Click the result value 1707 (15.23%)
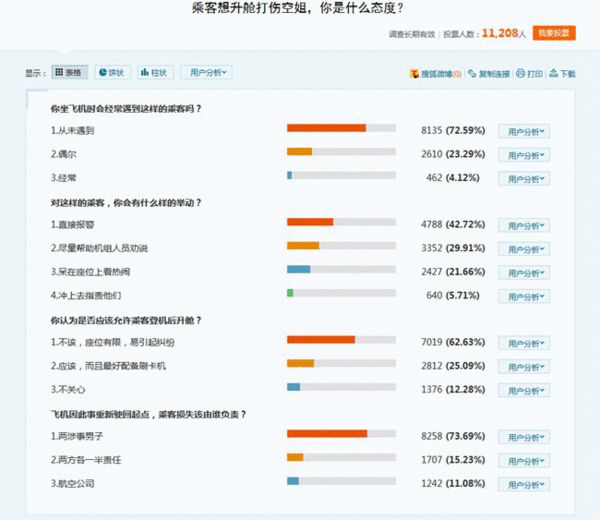This screenshot has width=600, height=520. (453, 460)
